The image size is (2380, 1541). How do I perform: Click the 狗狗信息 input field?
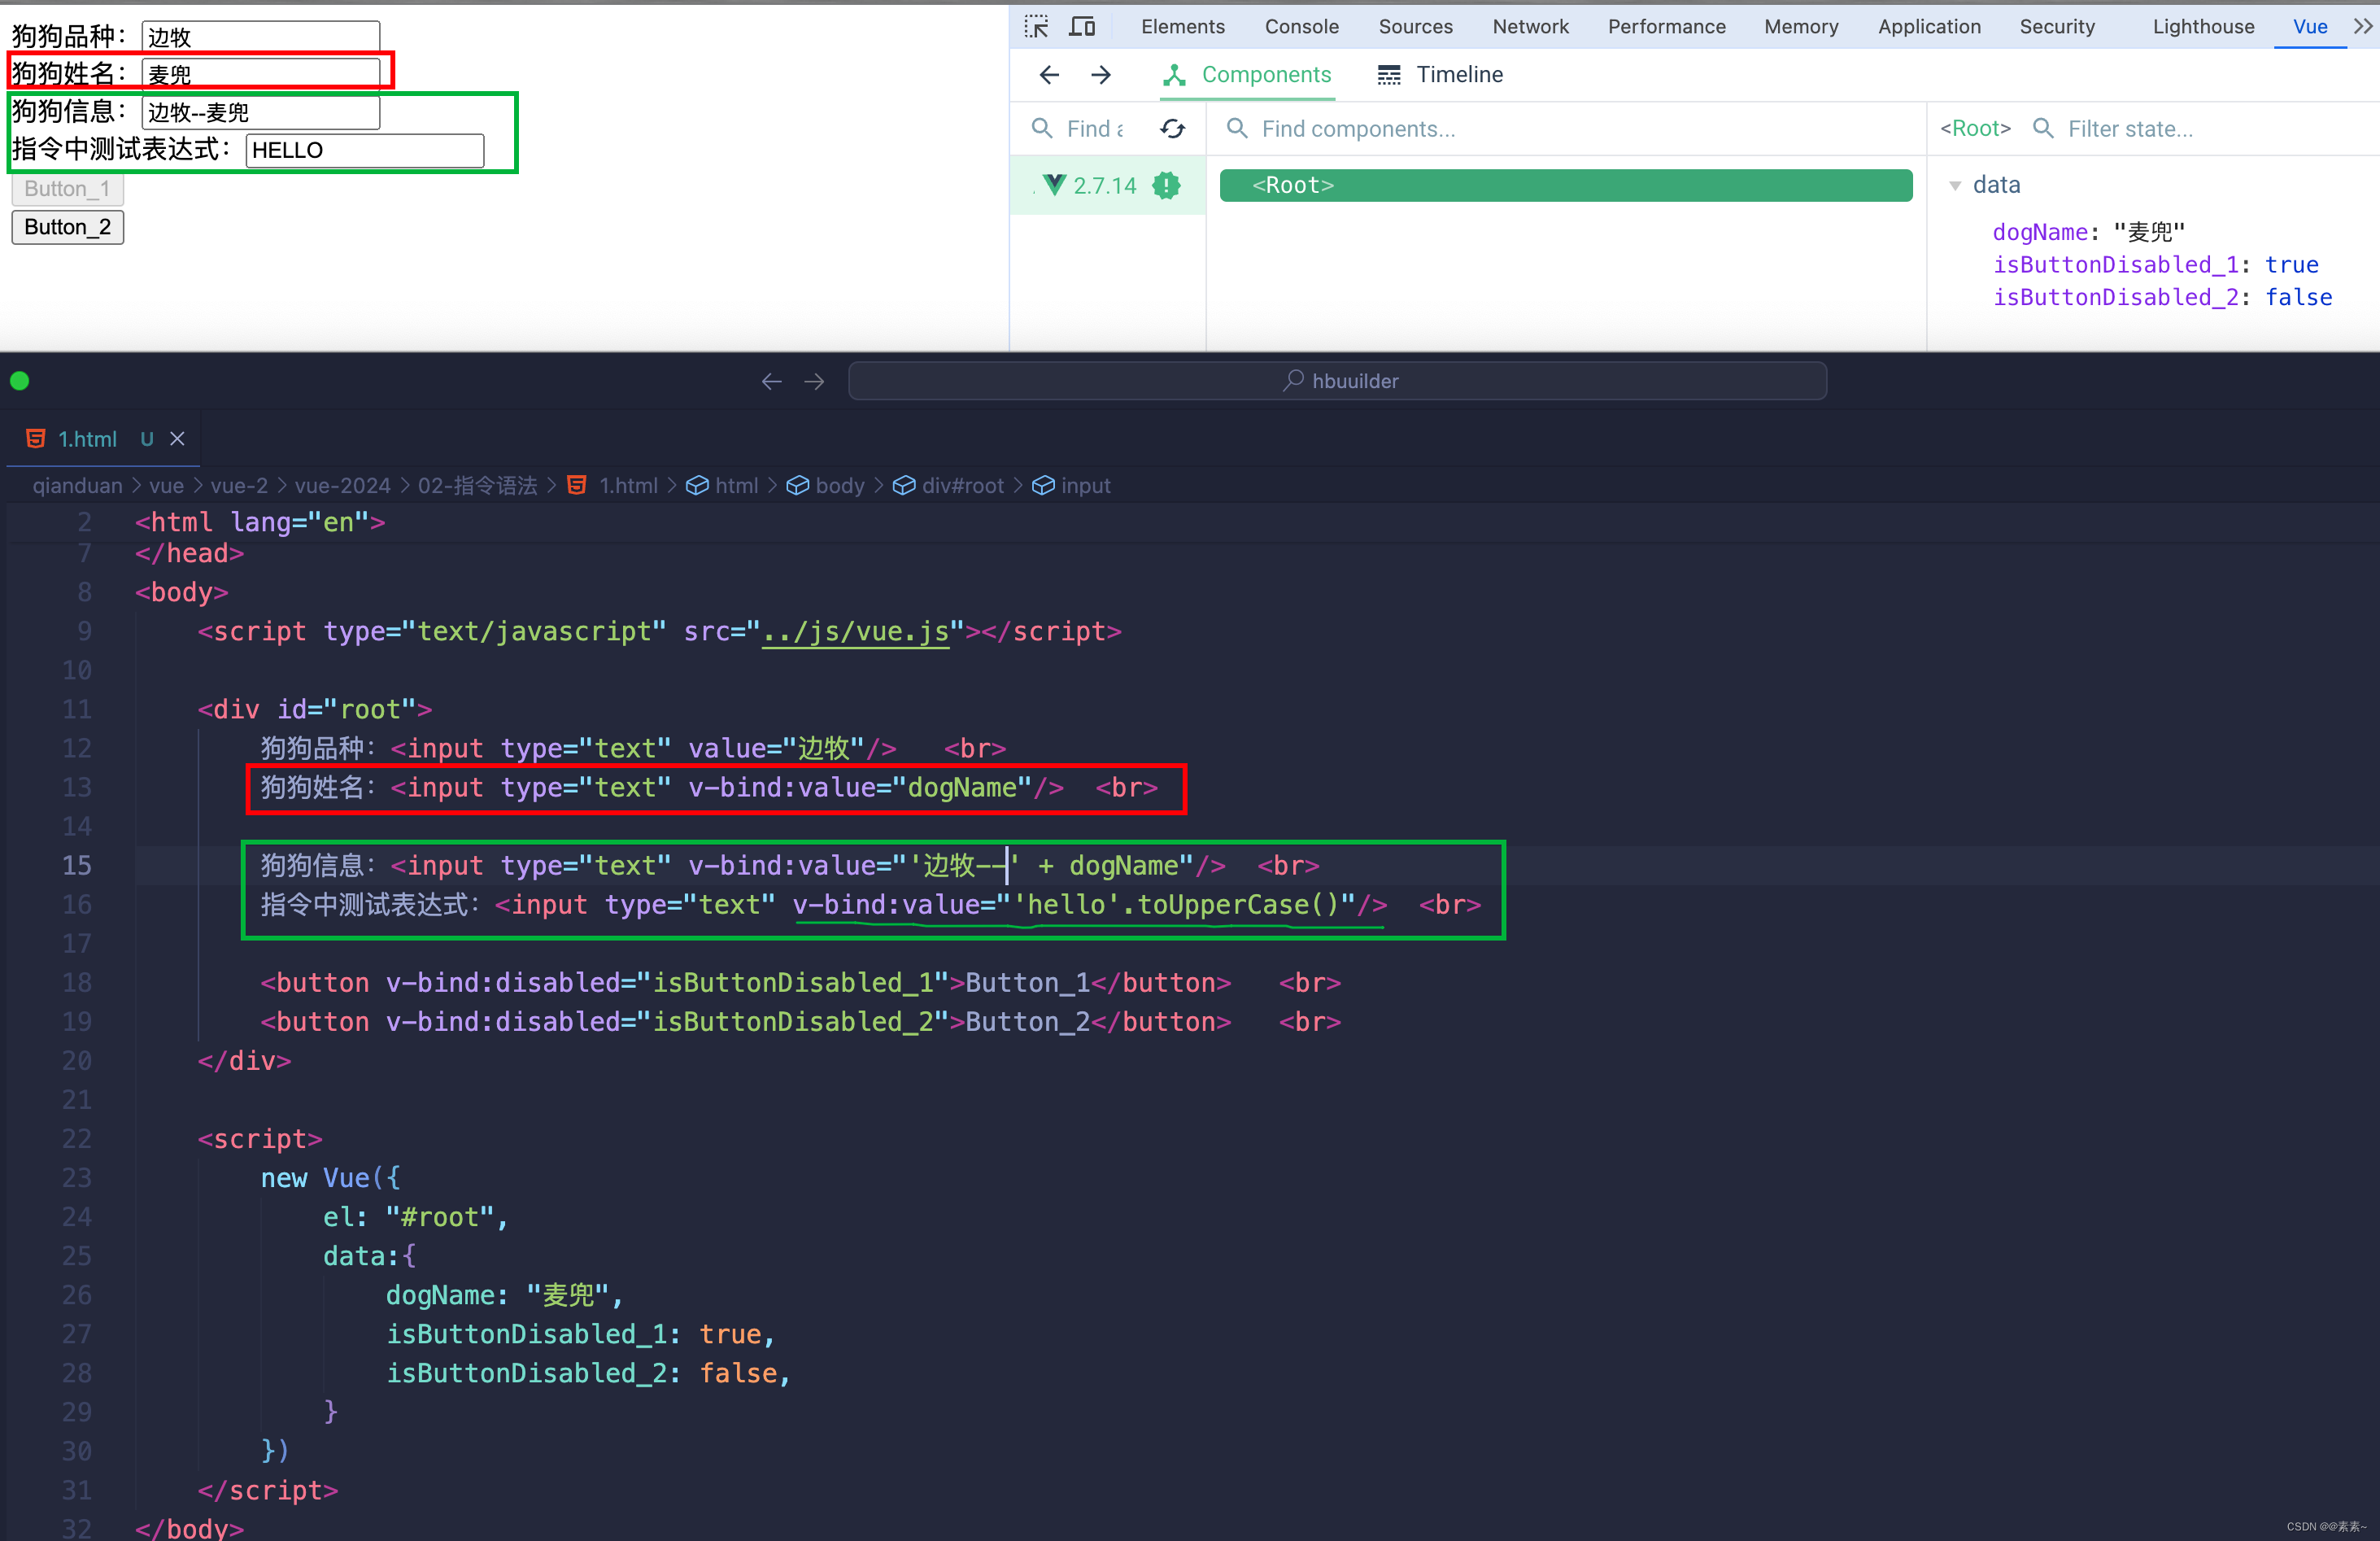(x=261, y=112)
